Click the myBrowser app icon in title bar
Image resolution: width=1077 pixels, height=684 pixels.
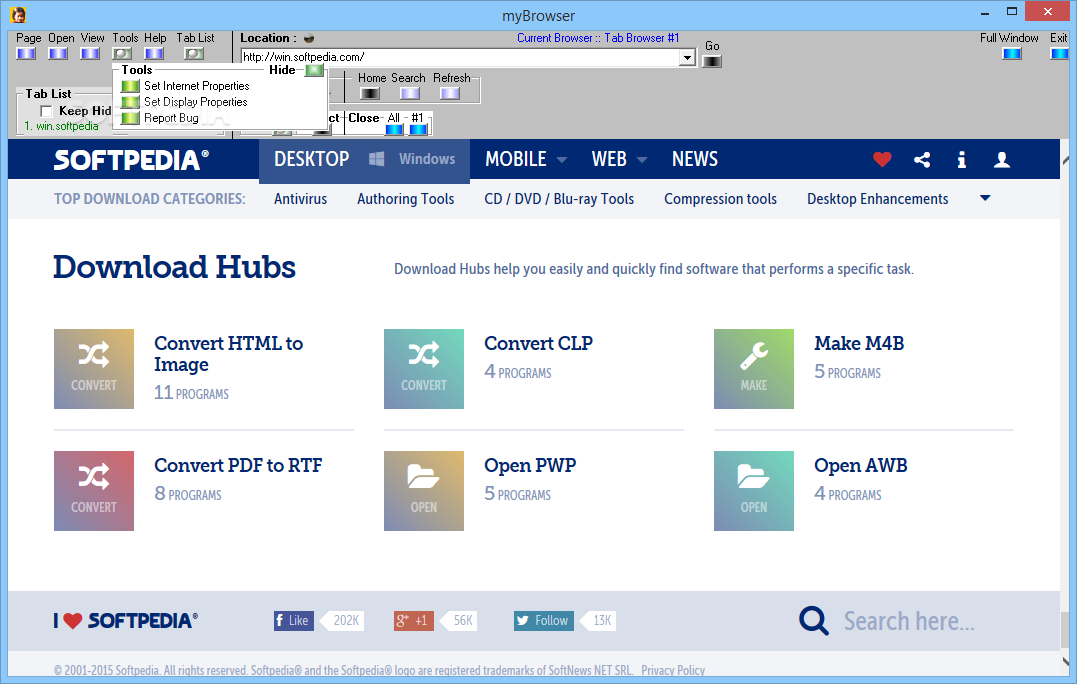[x=18, y=14]
